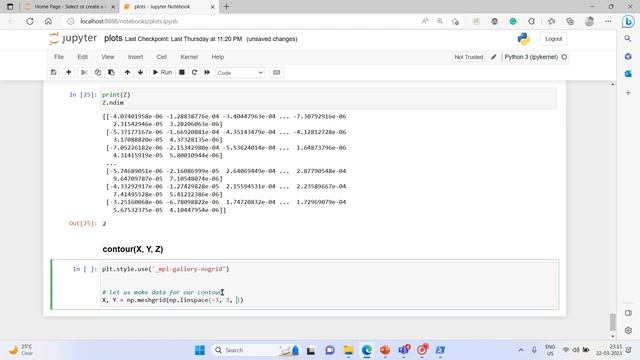Open a new browser tab

tap(226, 7)
